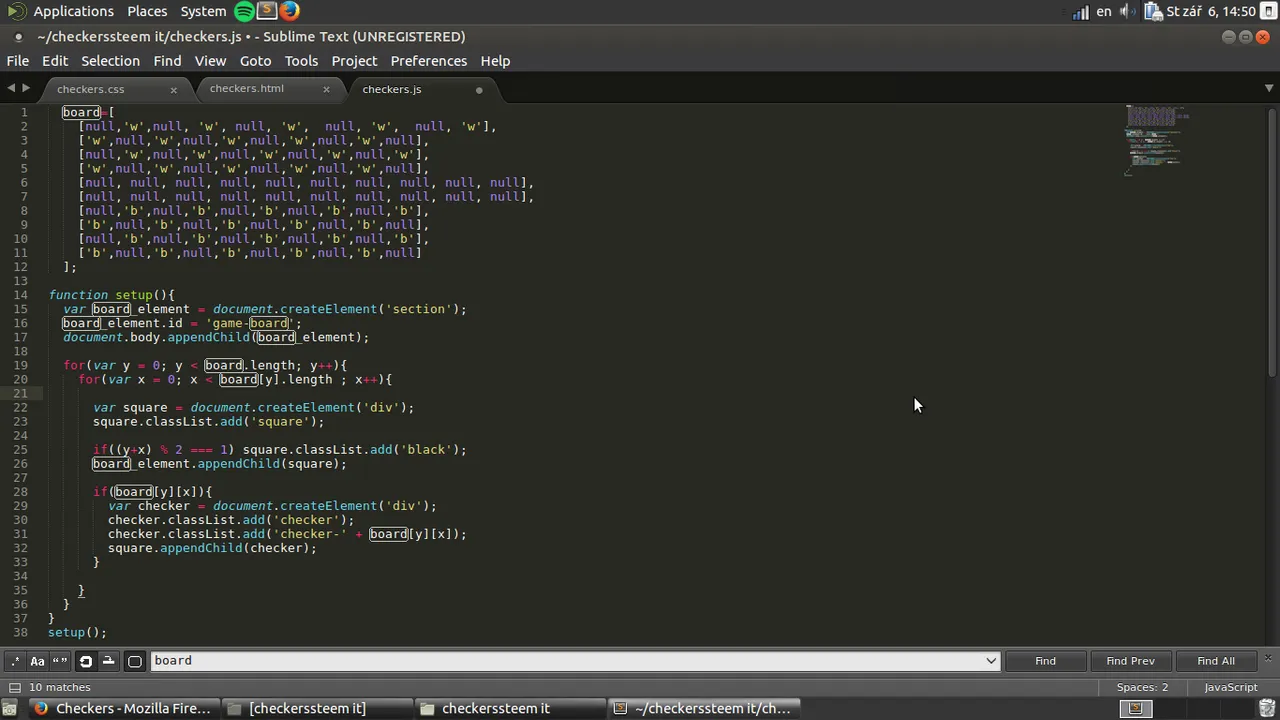Click the volume speaker icon
This screenshot has height=720, width=1280.
(1127, 12)
